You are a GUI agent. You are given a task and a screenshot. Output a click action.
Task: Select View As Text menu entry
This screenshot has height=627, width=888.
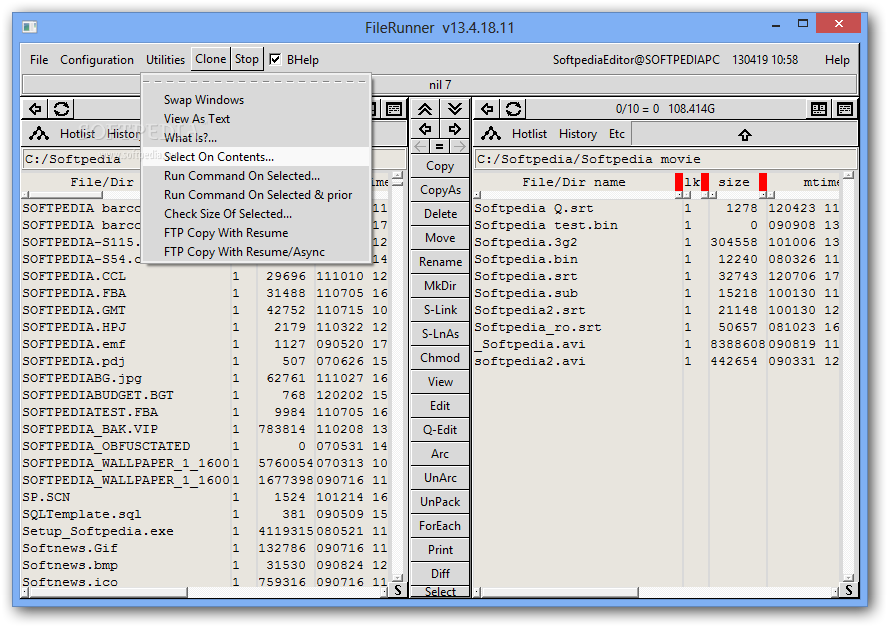(x=256, y=119)
